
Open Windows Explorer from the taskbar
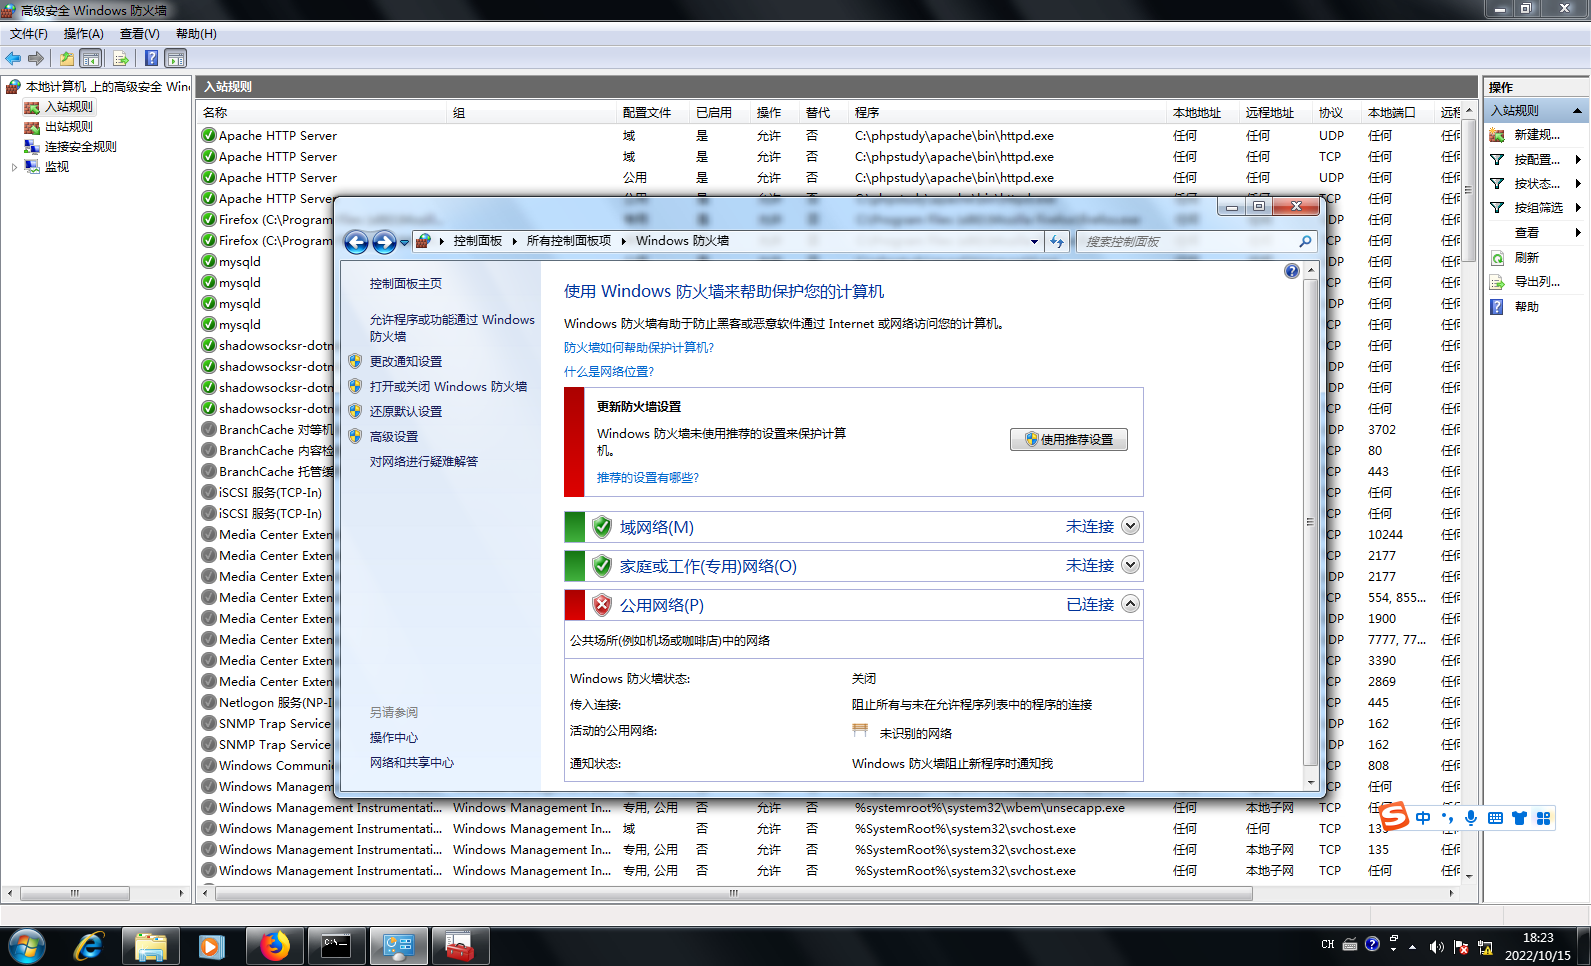(150, 945)
